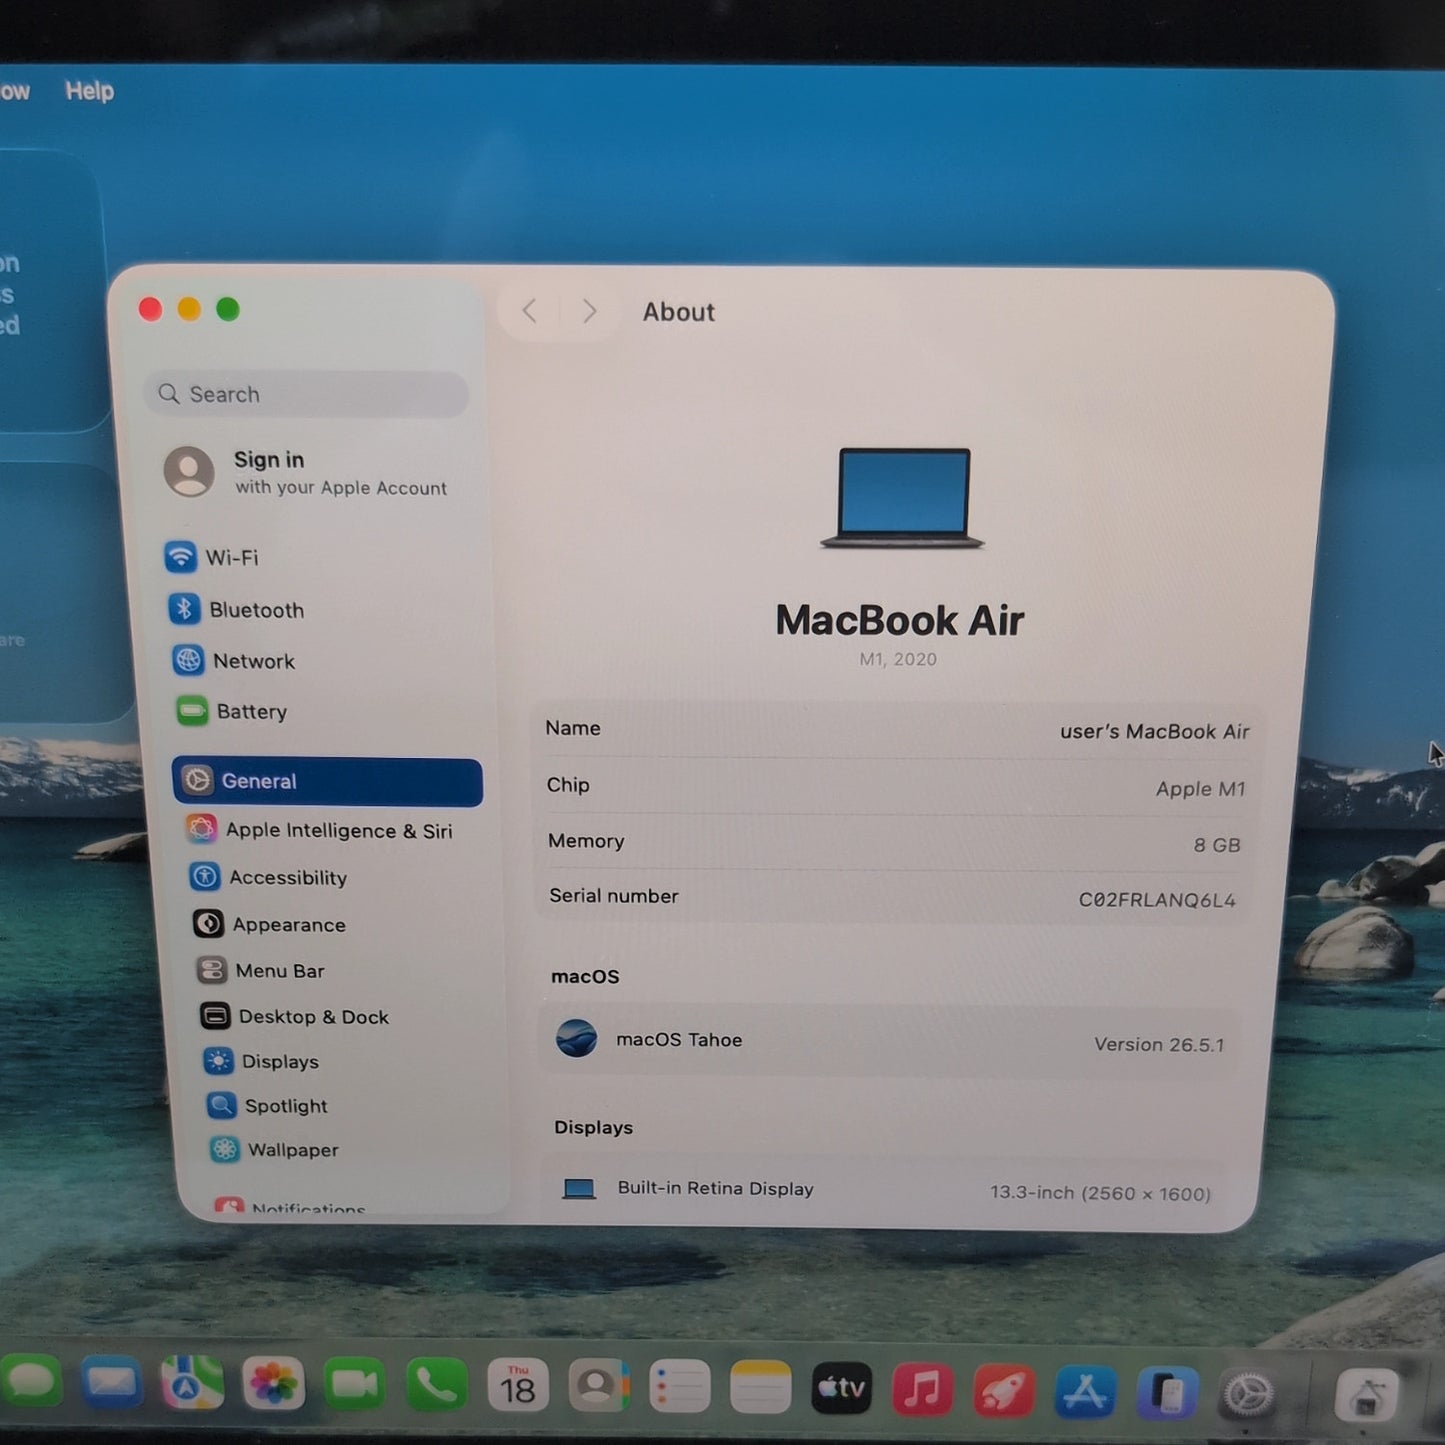
Task: Launch Photos from the Dock
Action: [273, 1386]
